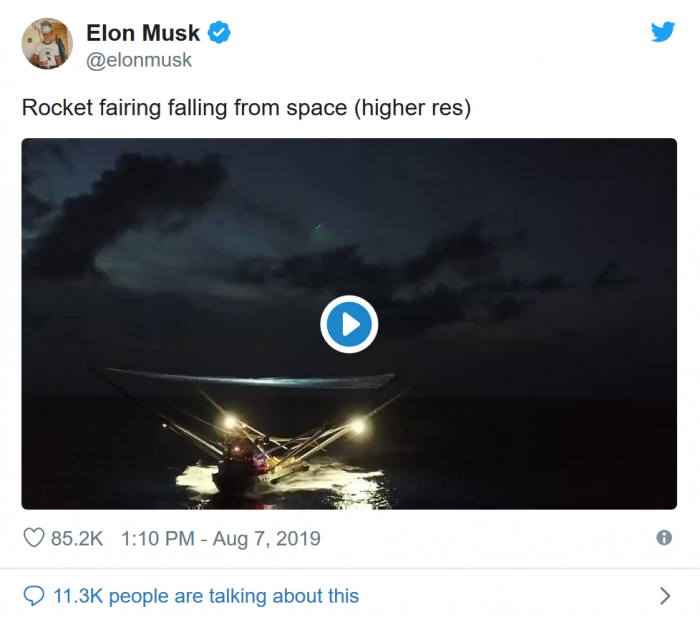
Task: Open the tweet info icon
Action: 664,538
